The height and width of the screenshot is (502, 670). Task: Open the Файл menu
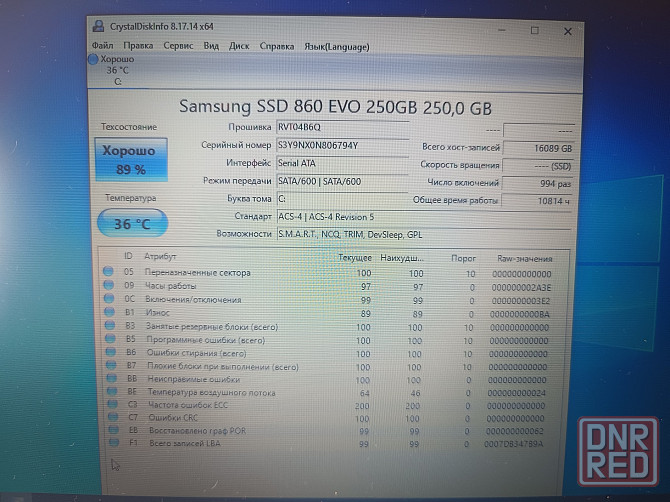102,45
